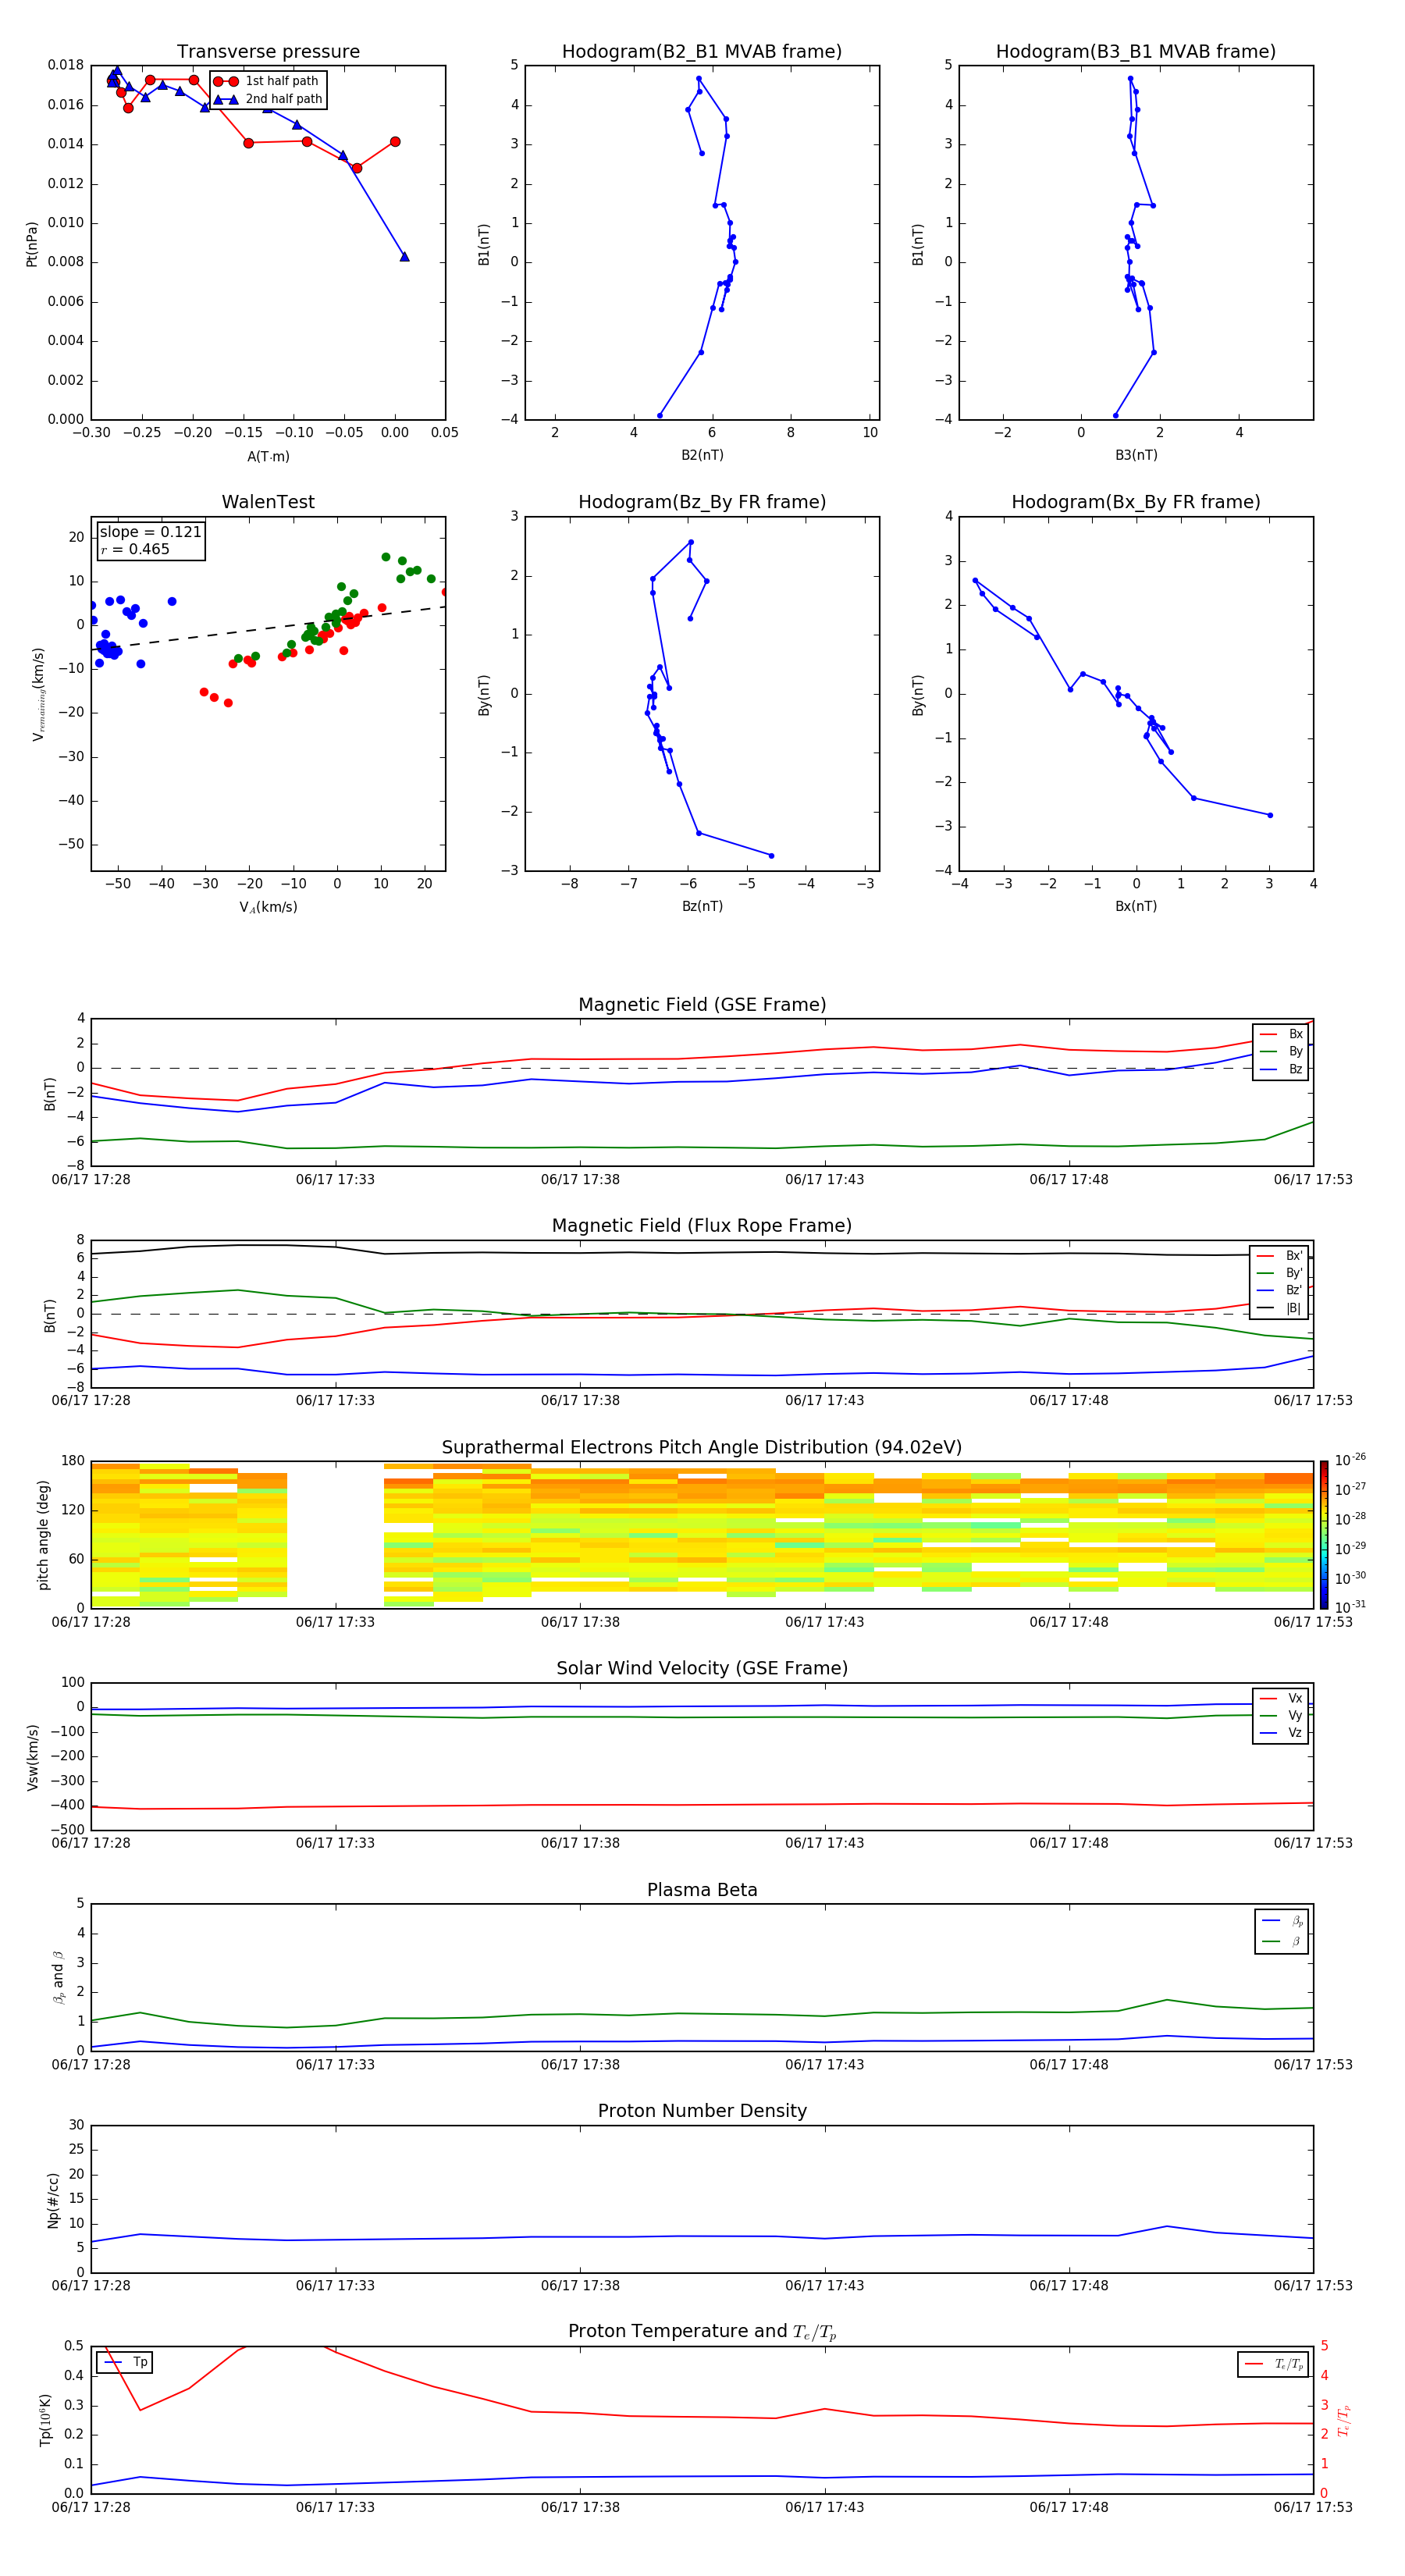Click the Tp legend entry in temperature plot
The image size is (1405, 2576).
click(x=125, y=2362)
